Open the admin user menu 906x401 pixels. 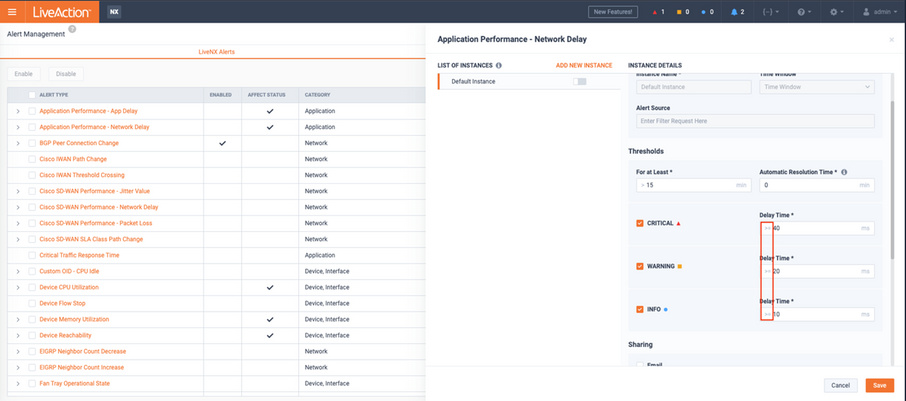tap(881, 12)
